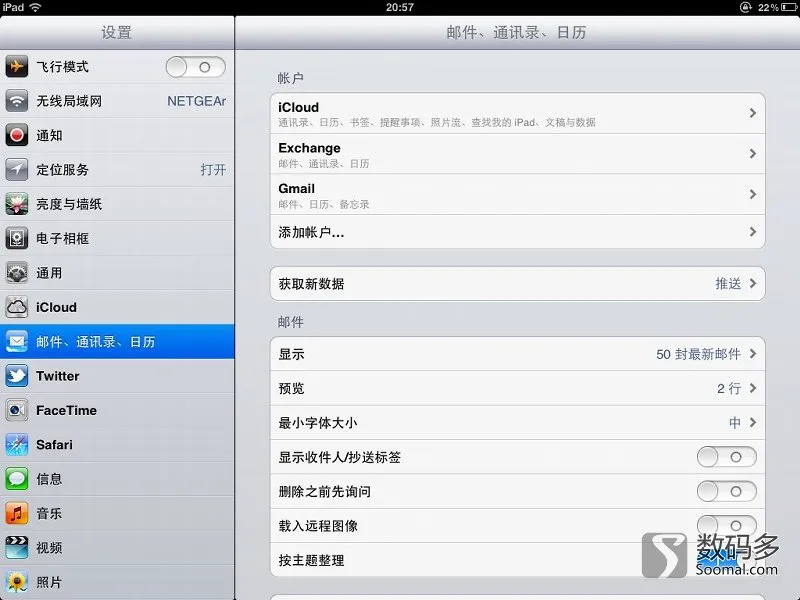This screenshot has height=600, width=800.
Task: Tap the Wi-Fi status bar indicator
Action: pyautogui.click(x=35, y=7)
